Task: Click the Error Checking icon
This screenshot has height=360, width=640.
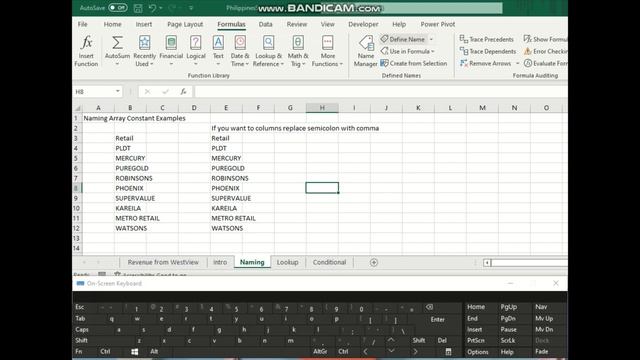Action: 527,51
